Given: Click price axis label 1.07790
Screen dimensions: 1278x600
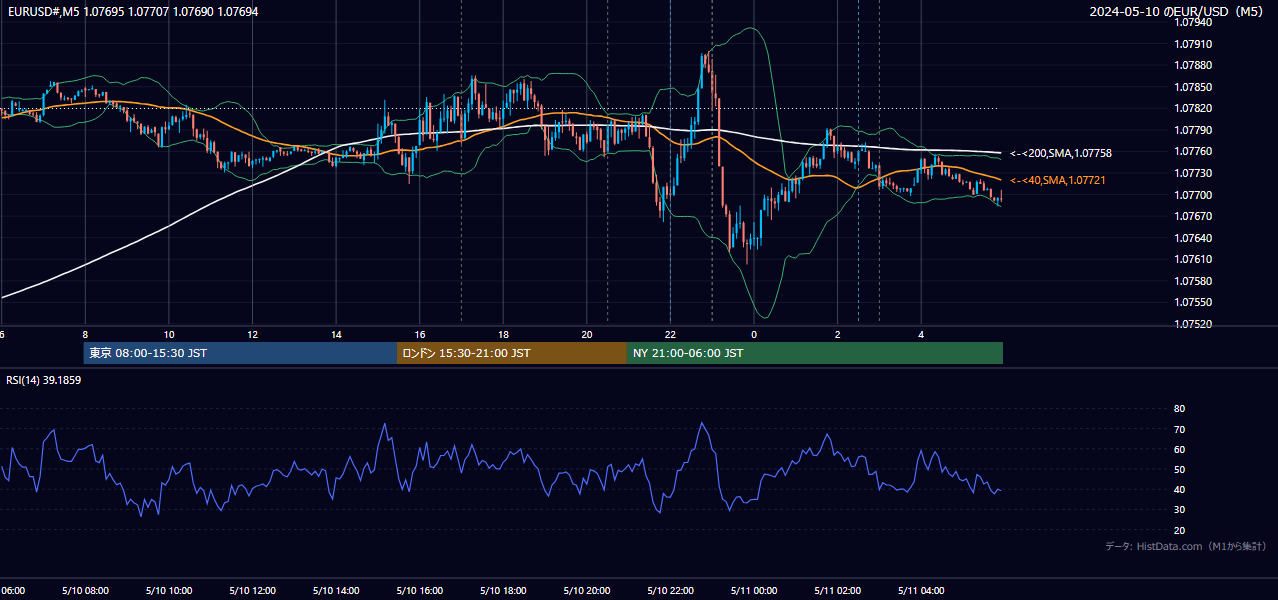Looking at the screenshot, I should point(1193,130).
